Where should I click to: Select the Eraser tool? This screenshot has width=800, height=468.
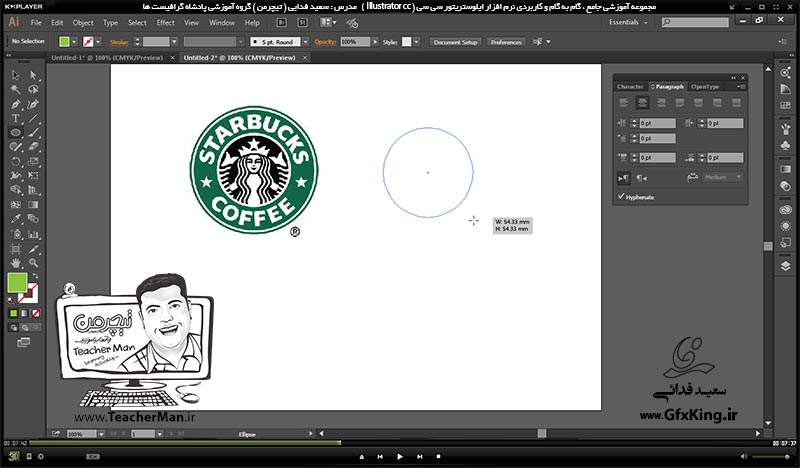coord(33,147)
